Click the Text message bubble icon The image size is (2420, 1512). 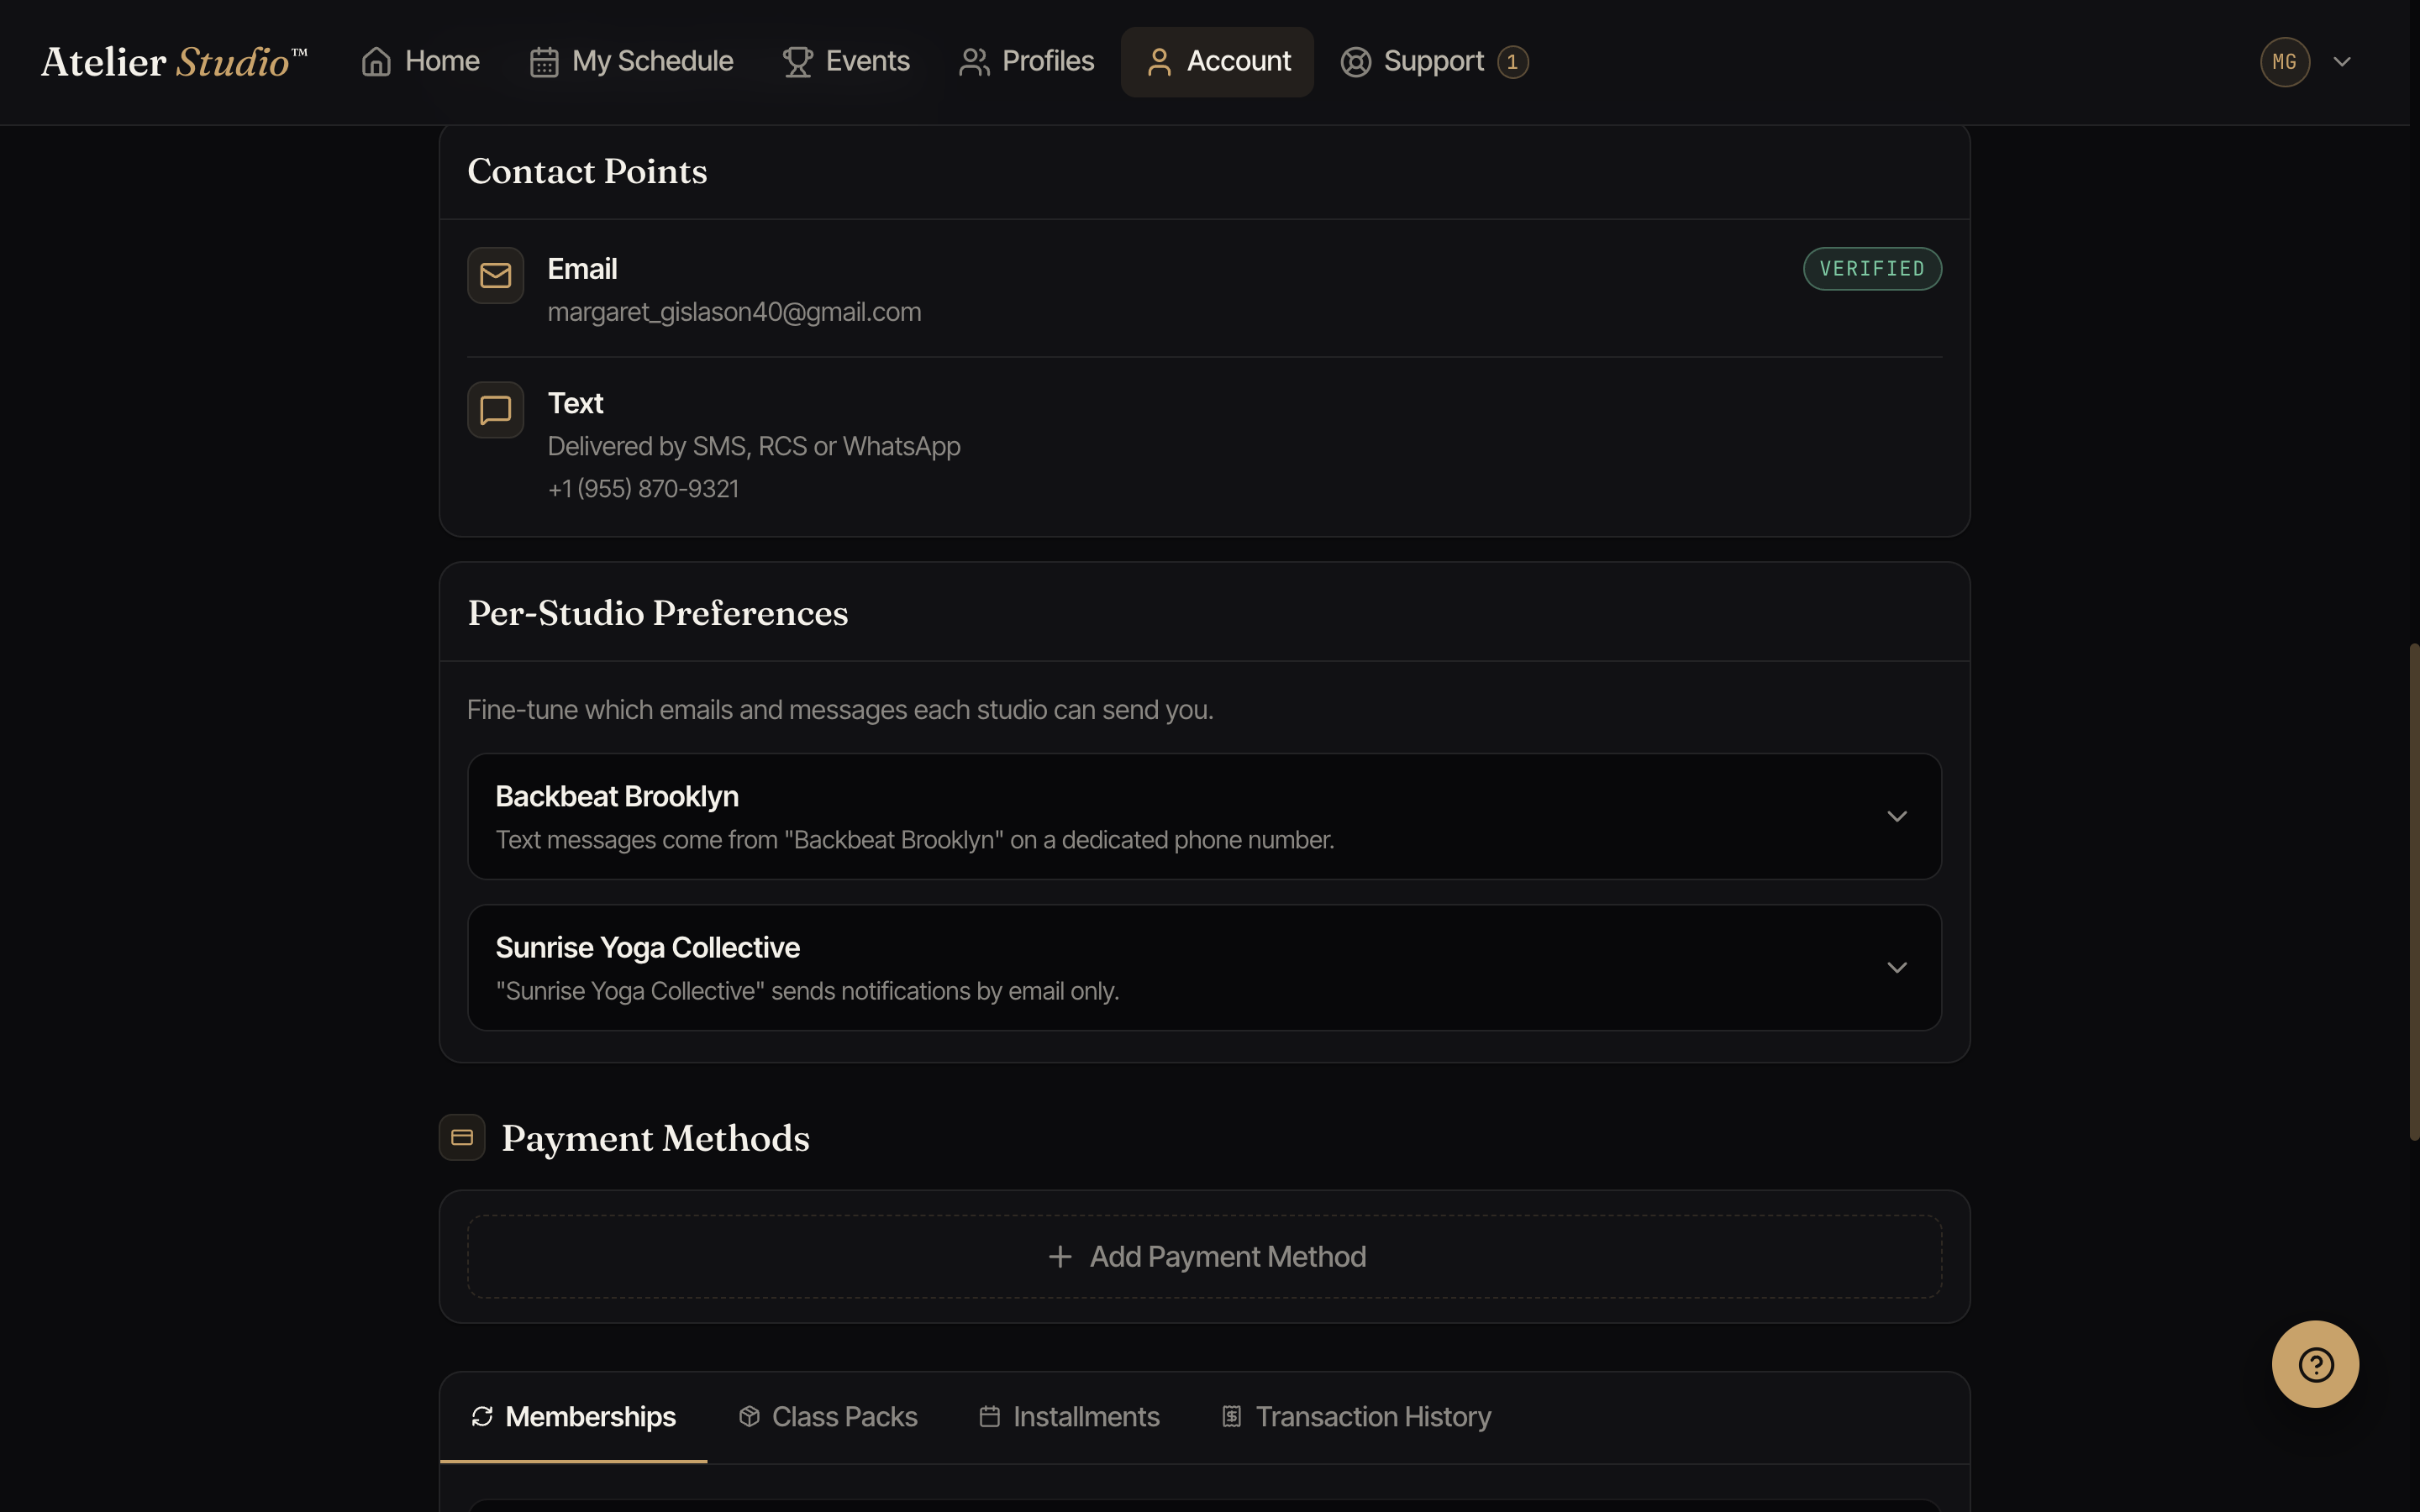(x=496, y=410)
